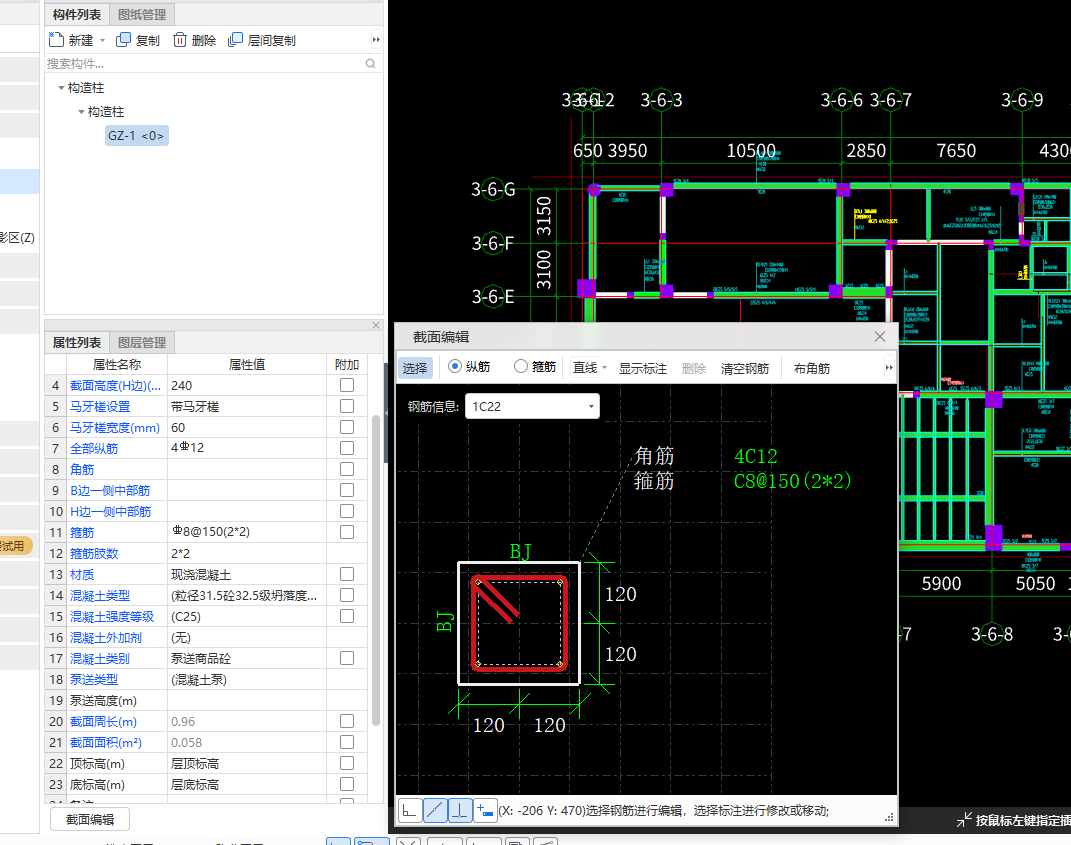1071x845 pixels.
Task: Check 附加 box for 截面高度 row
Action: (347, 385)
